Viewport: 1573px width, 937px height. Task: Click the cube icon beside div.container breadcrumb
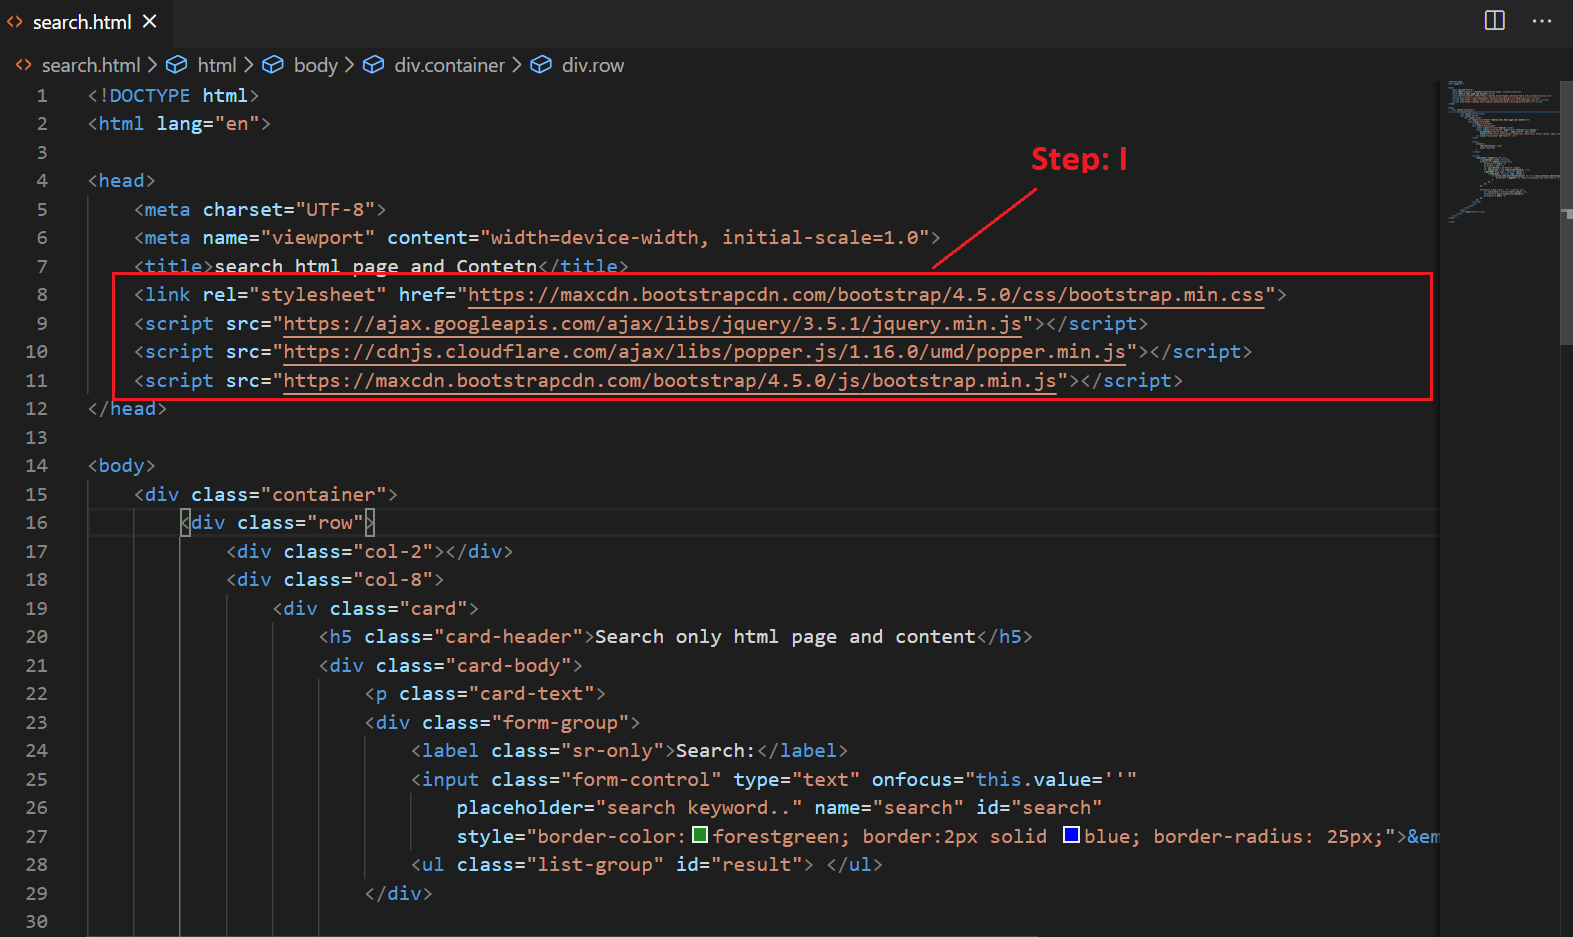[374, 65]
